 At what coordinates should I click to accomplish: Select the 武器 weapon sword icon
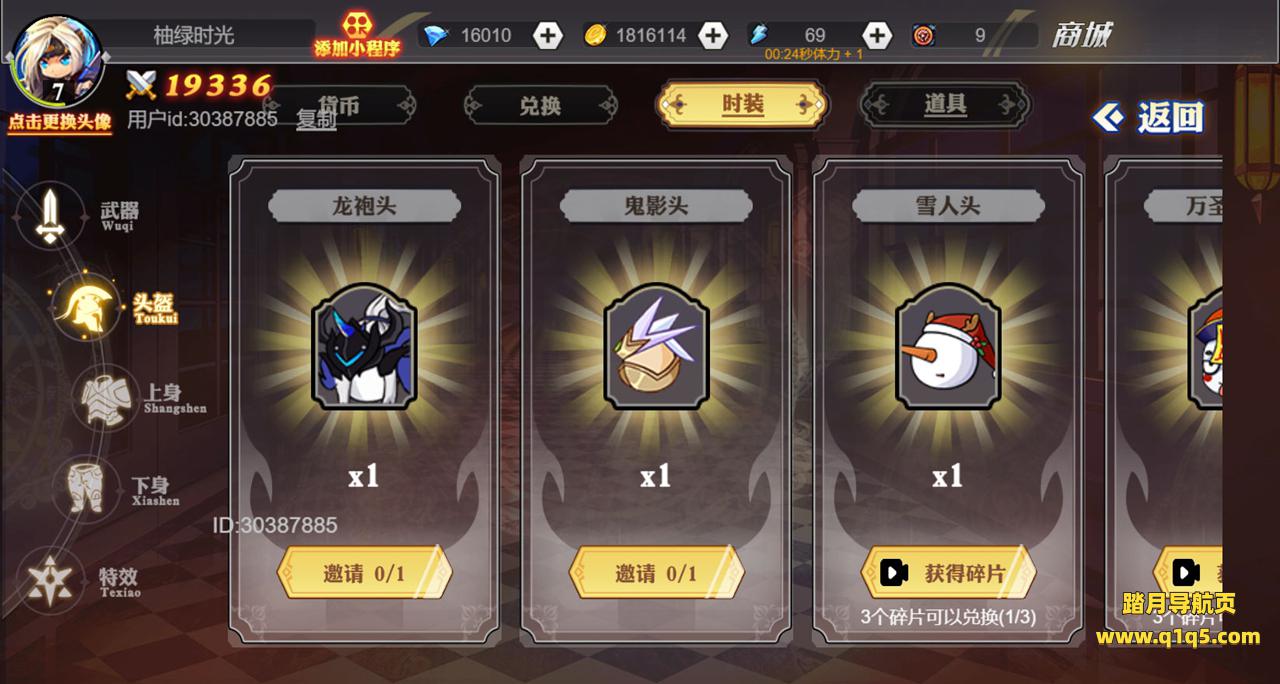point(50,216)
